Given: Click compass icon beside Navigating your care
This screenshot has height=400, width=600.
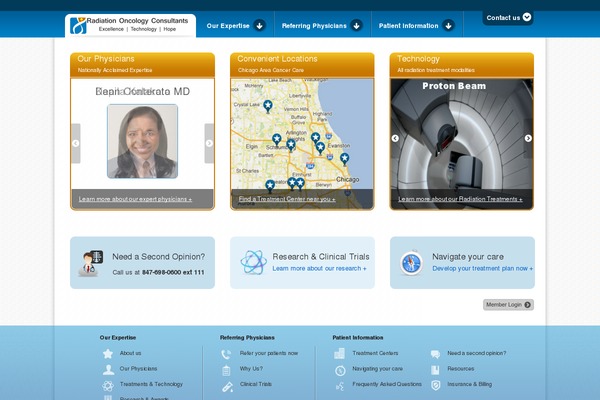Looking at the screenshot, I should 340,370.
